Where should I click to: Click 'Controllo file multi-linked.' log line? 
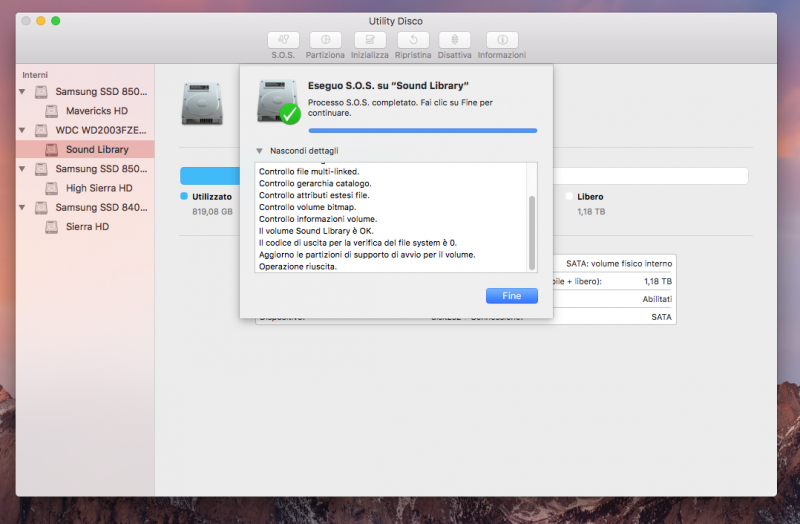point(309,171)
